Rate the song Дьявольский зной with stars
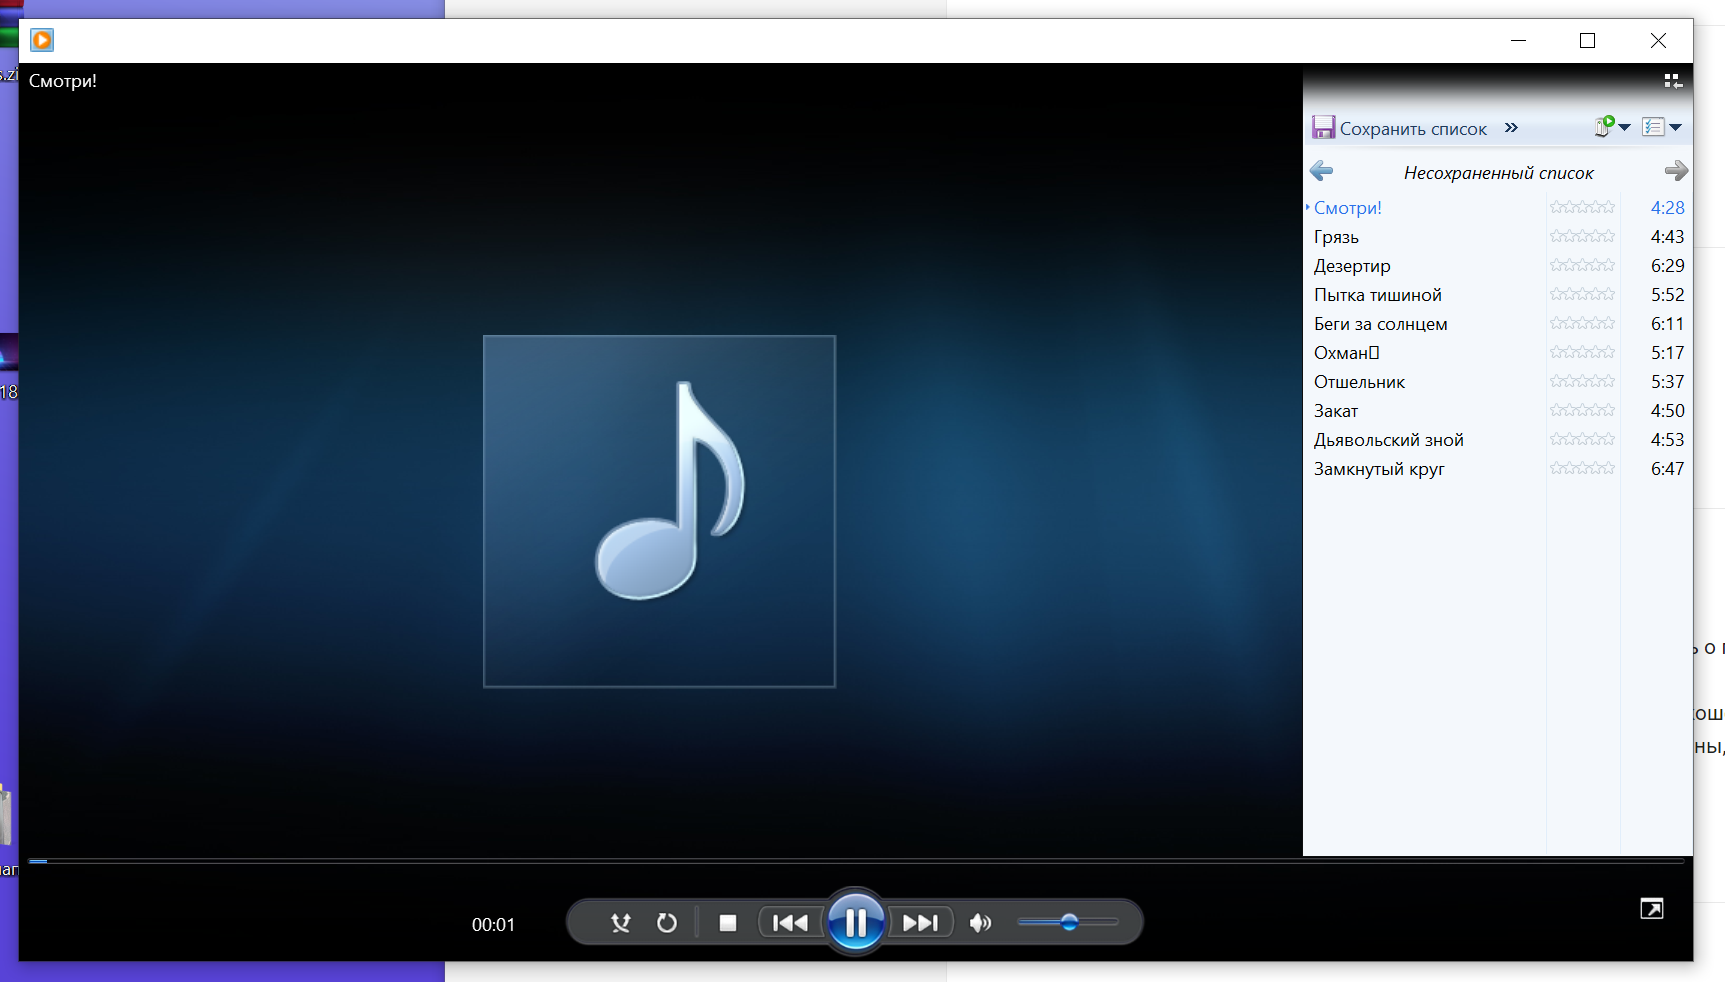 (x=1582, y=439)
